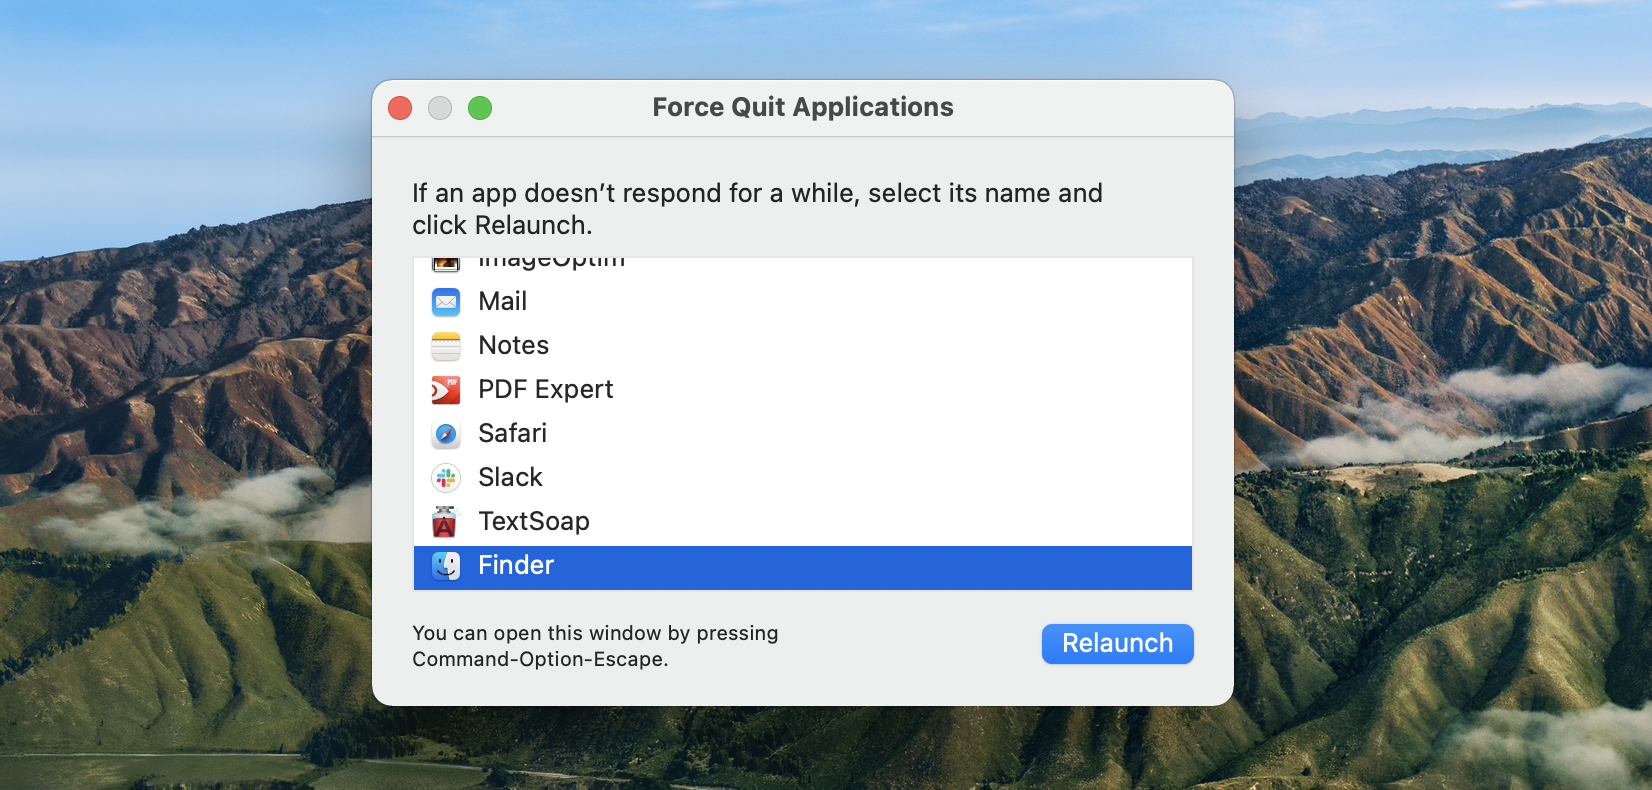1652x790 pixels.
Task: Pick the Slack name text
Action: click(510, 477)
